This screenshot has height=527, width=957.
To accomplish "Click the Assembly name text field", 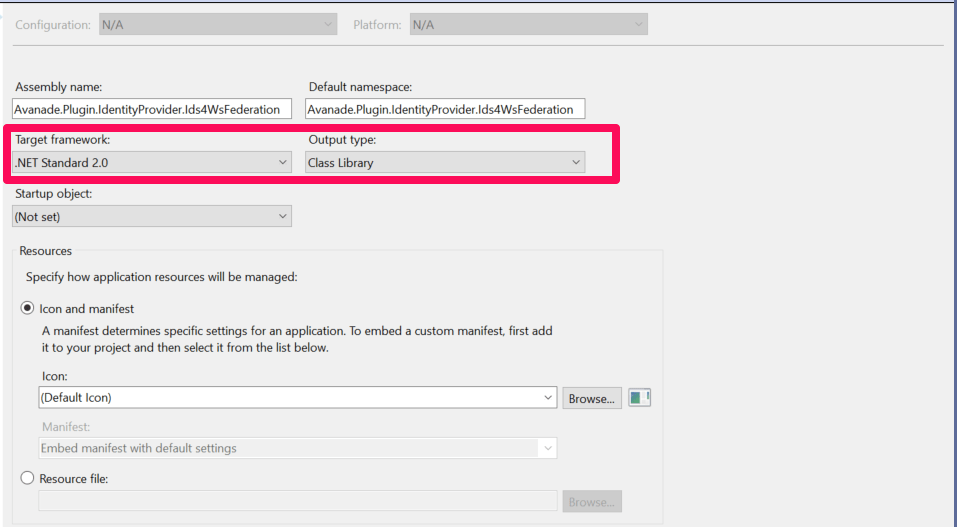I will [x=152, y=109].
